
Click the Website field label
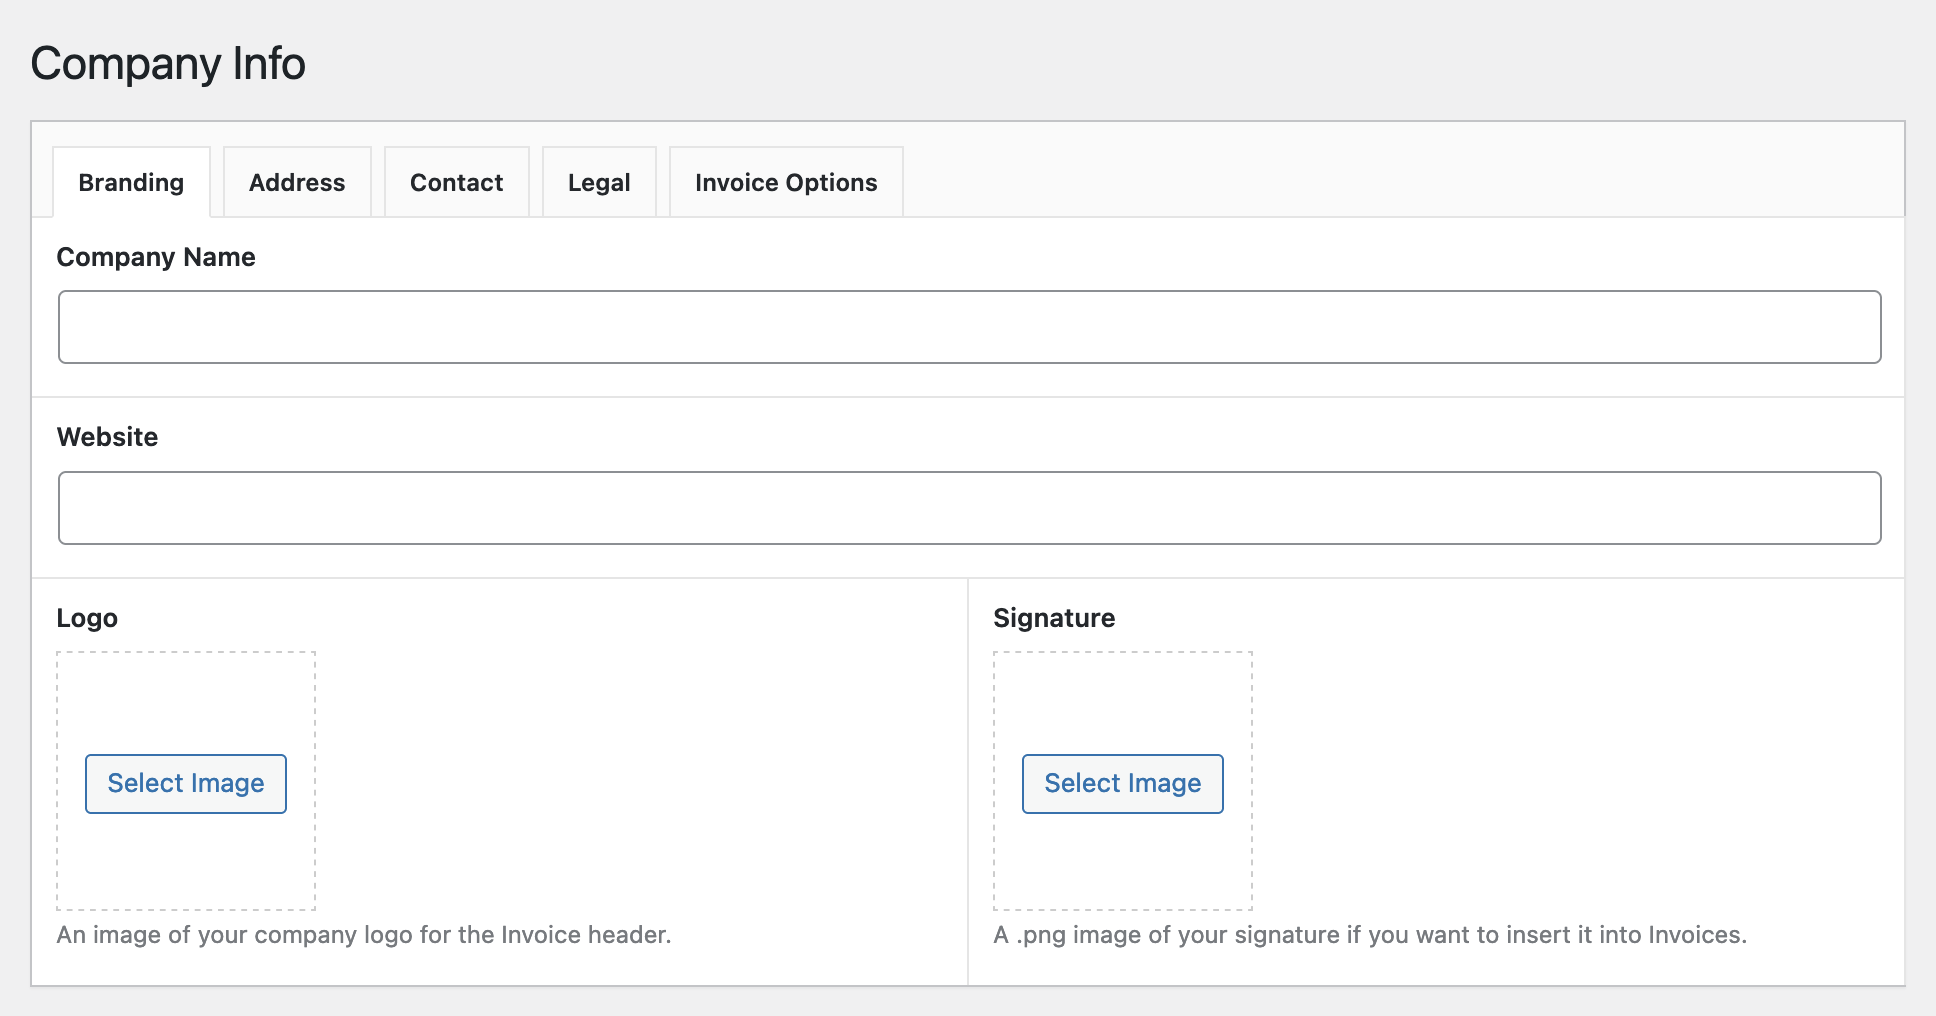click(107, 437)
